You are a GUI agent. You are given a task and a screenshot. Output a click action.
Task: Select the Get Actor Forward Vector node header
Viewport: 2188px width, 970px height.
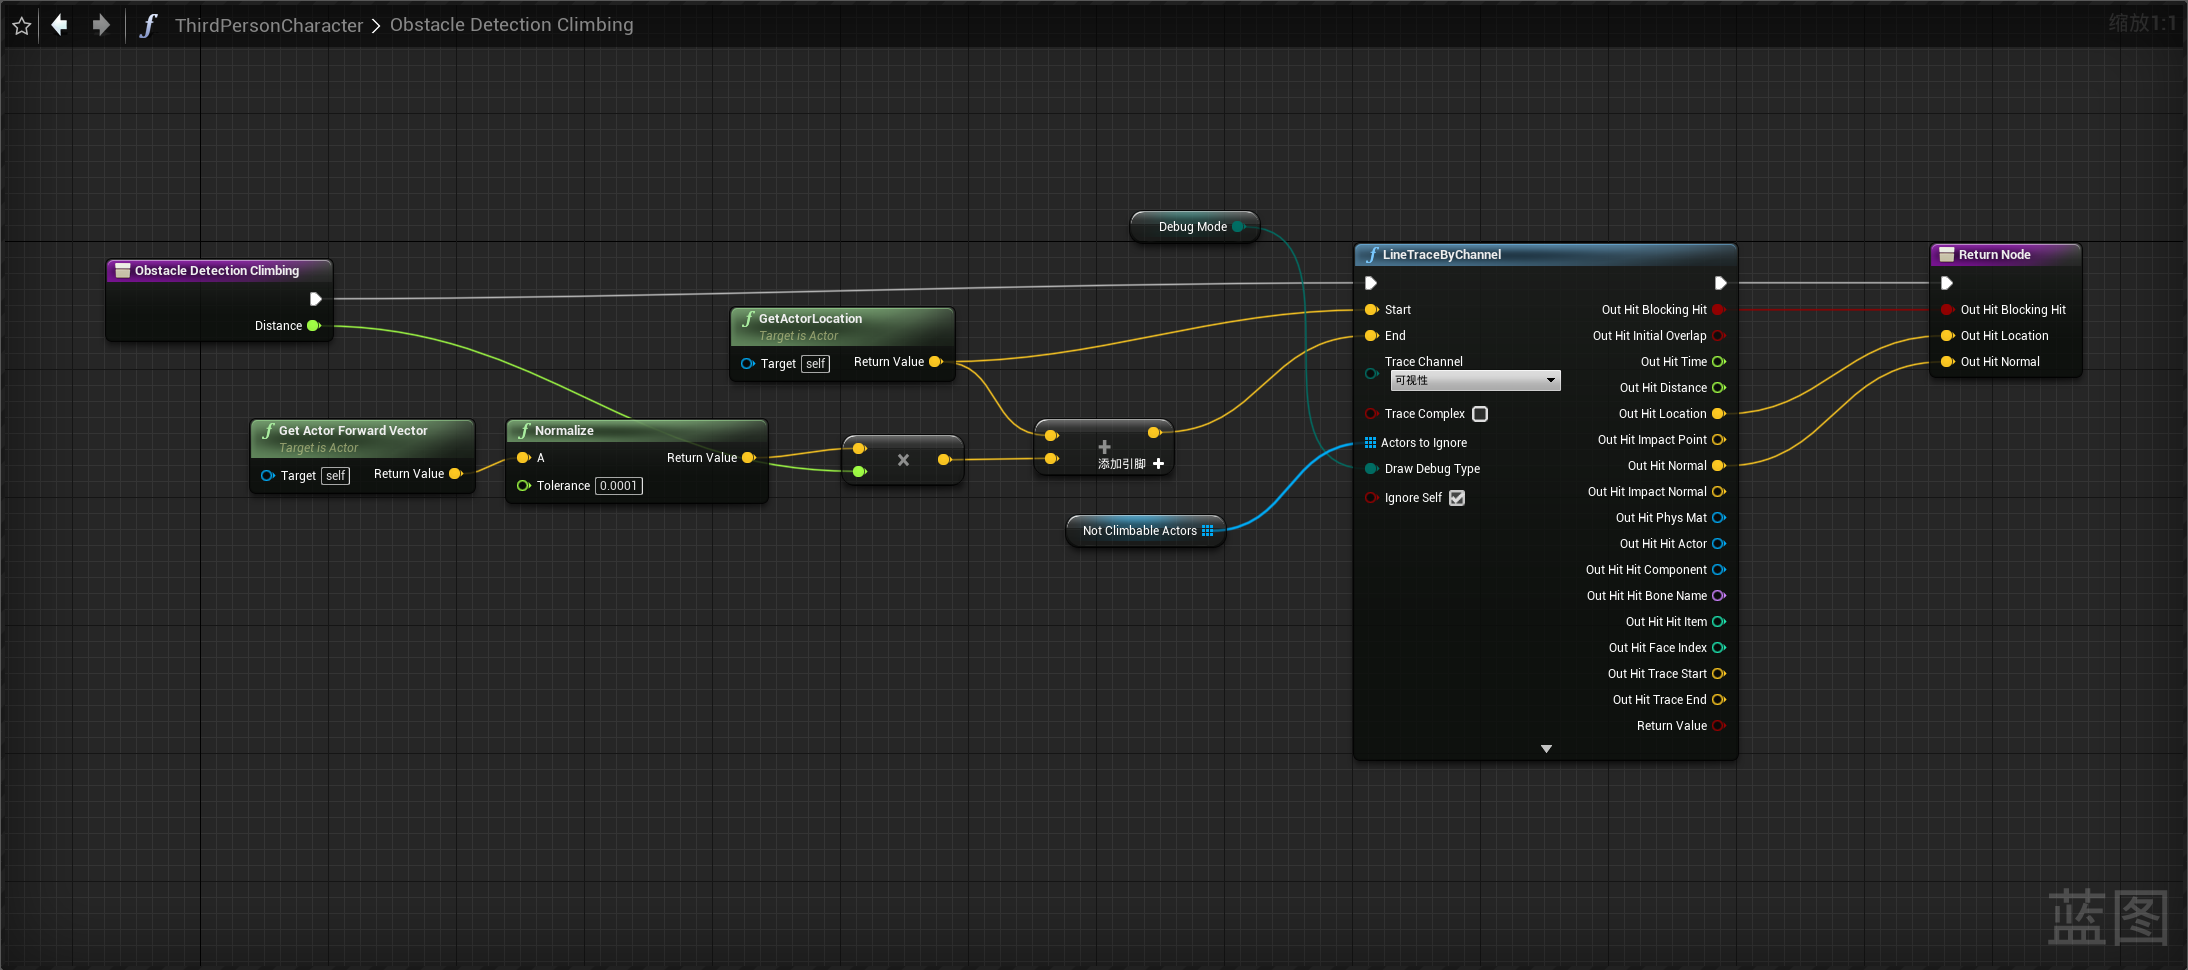click(353, 431)
